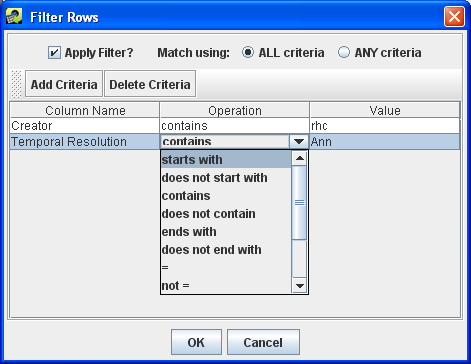Select ALL criteria radio button

[248, 52]
